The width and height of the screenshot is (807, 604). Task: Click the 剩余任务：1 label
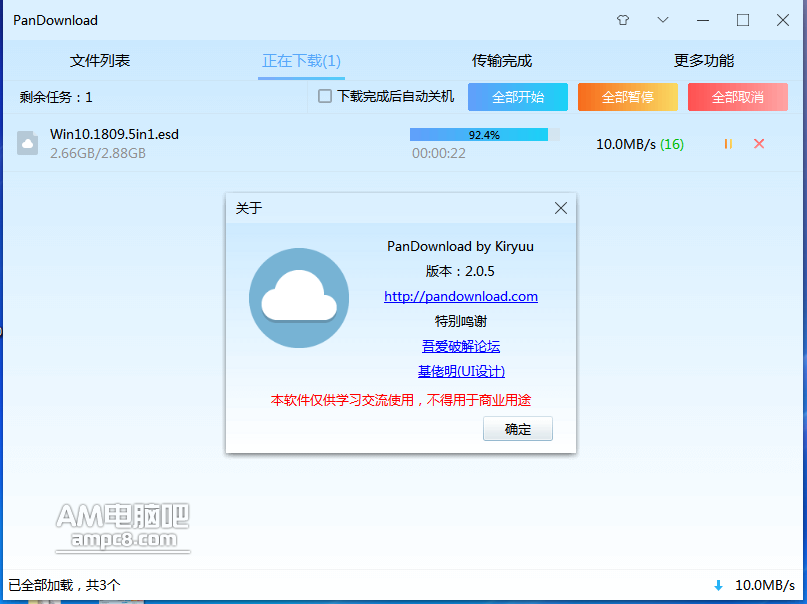(56, 97)
